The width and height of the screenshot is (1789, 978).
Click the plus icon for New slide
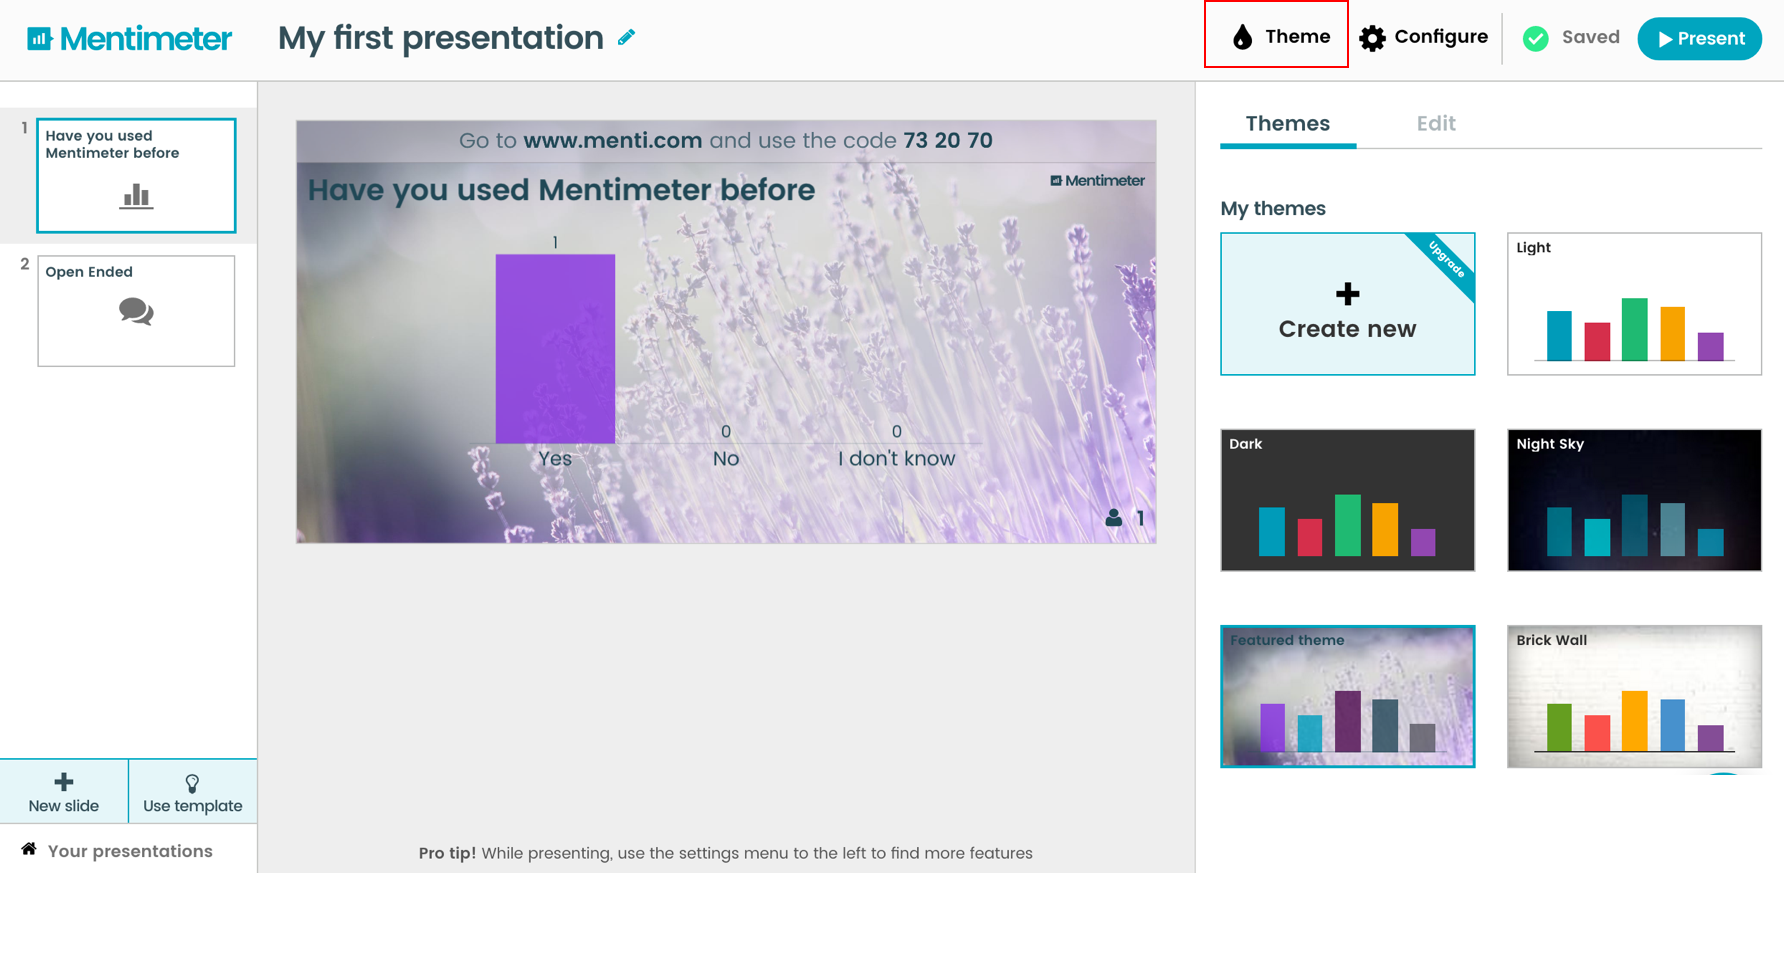[x=64, y=781]
